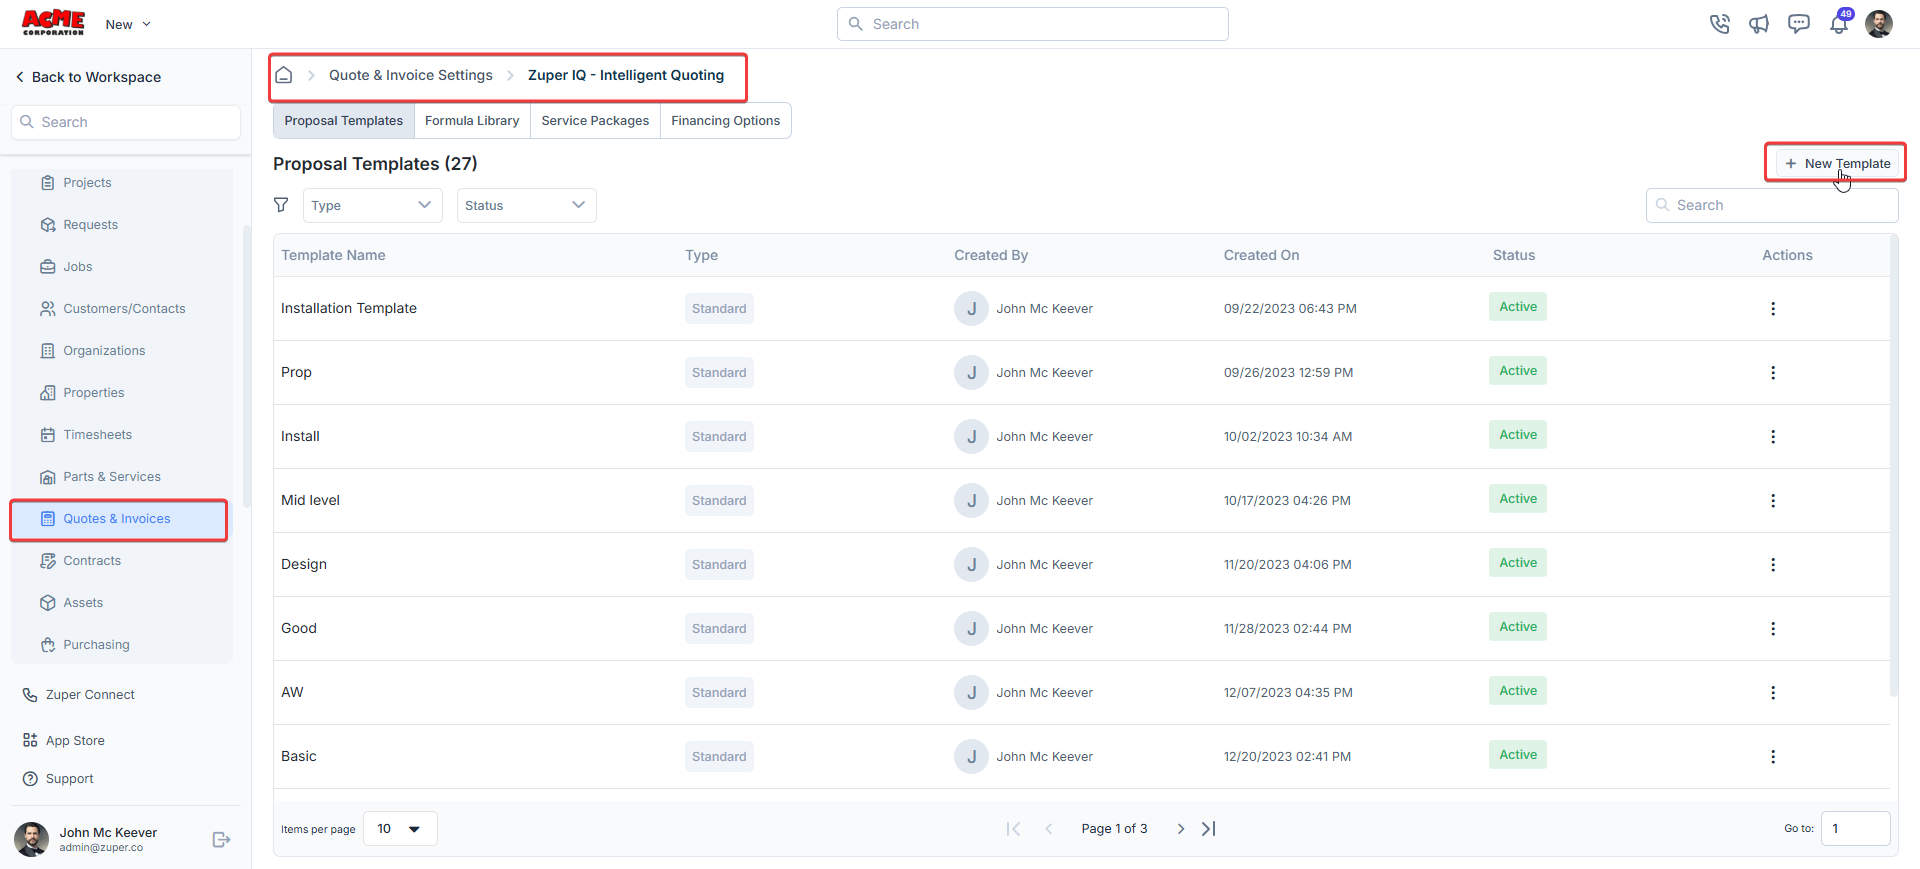Focus the templates table search field
Viewport: 1920px width, 869px height.
coord(1772,205)
